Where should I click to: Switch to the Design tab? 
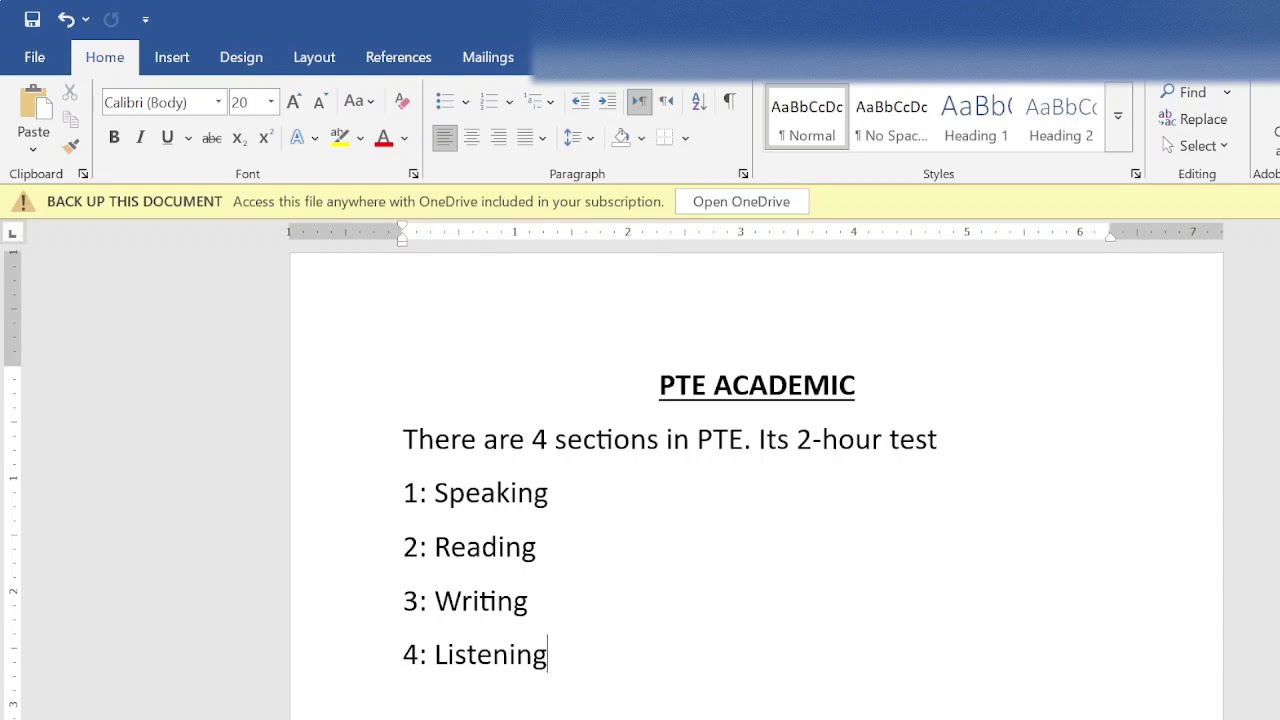tap(241, 57)
